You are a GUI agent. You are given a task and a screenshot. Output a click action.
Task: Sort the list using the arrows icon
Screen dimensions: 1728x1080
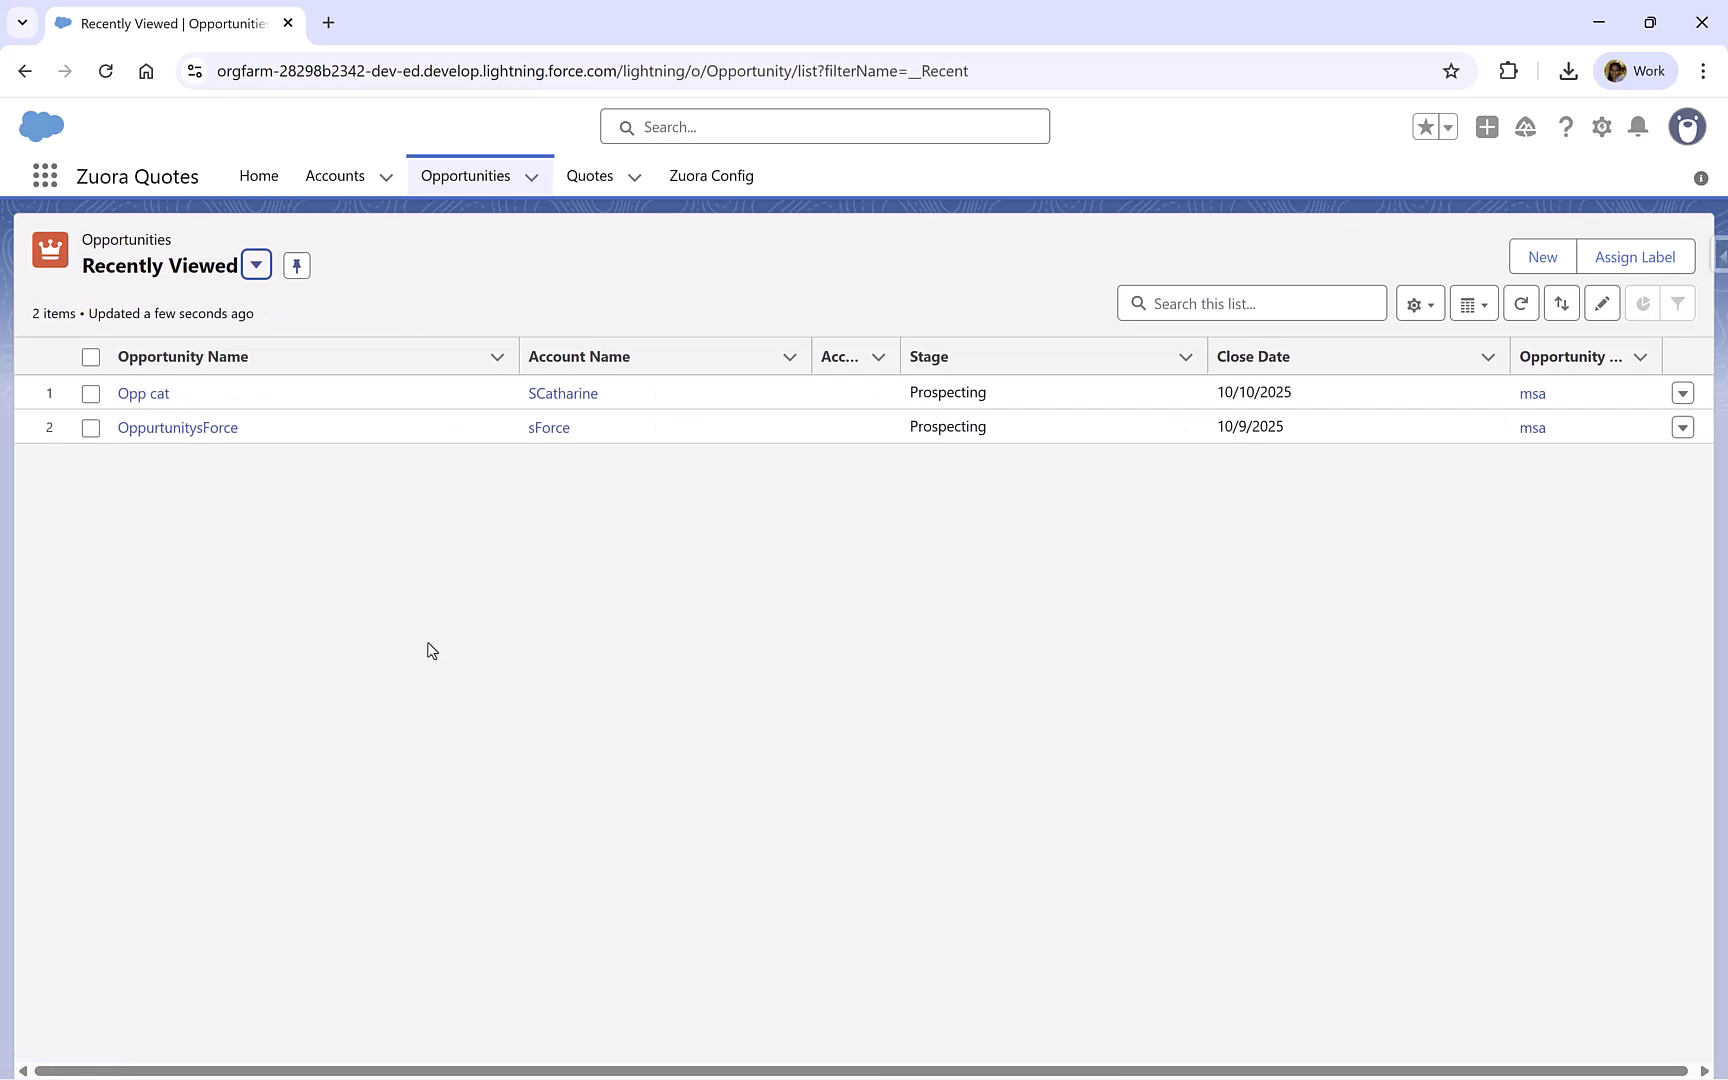1562,302
